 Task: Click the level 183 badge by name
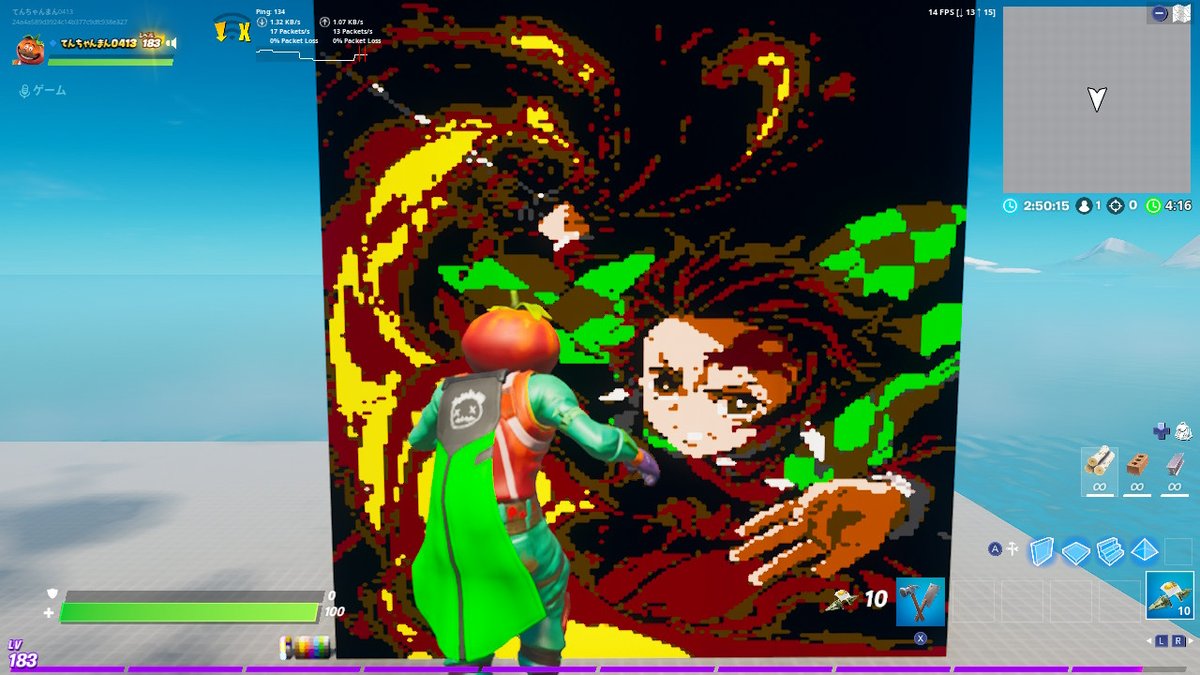pyautogui.click(x=151, y=43)
